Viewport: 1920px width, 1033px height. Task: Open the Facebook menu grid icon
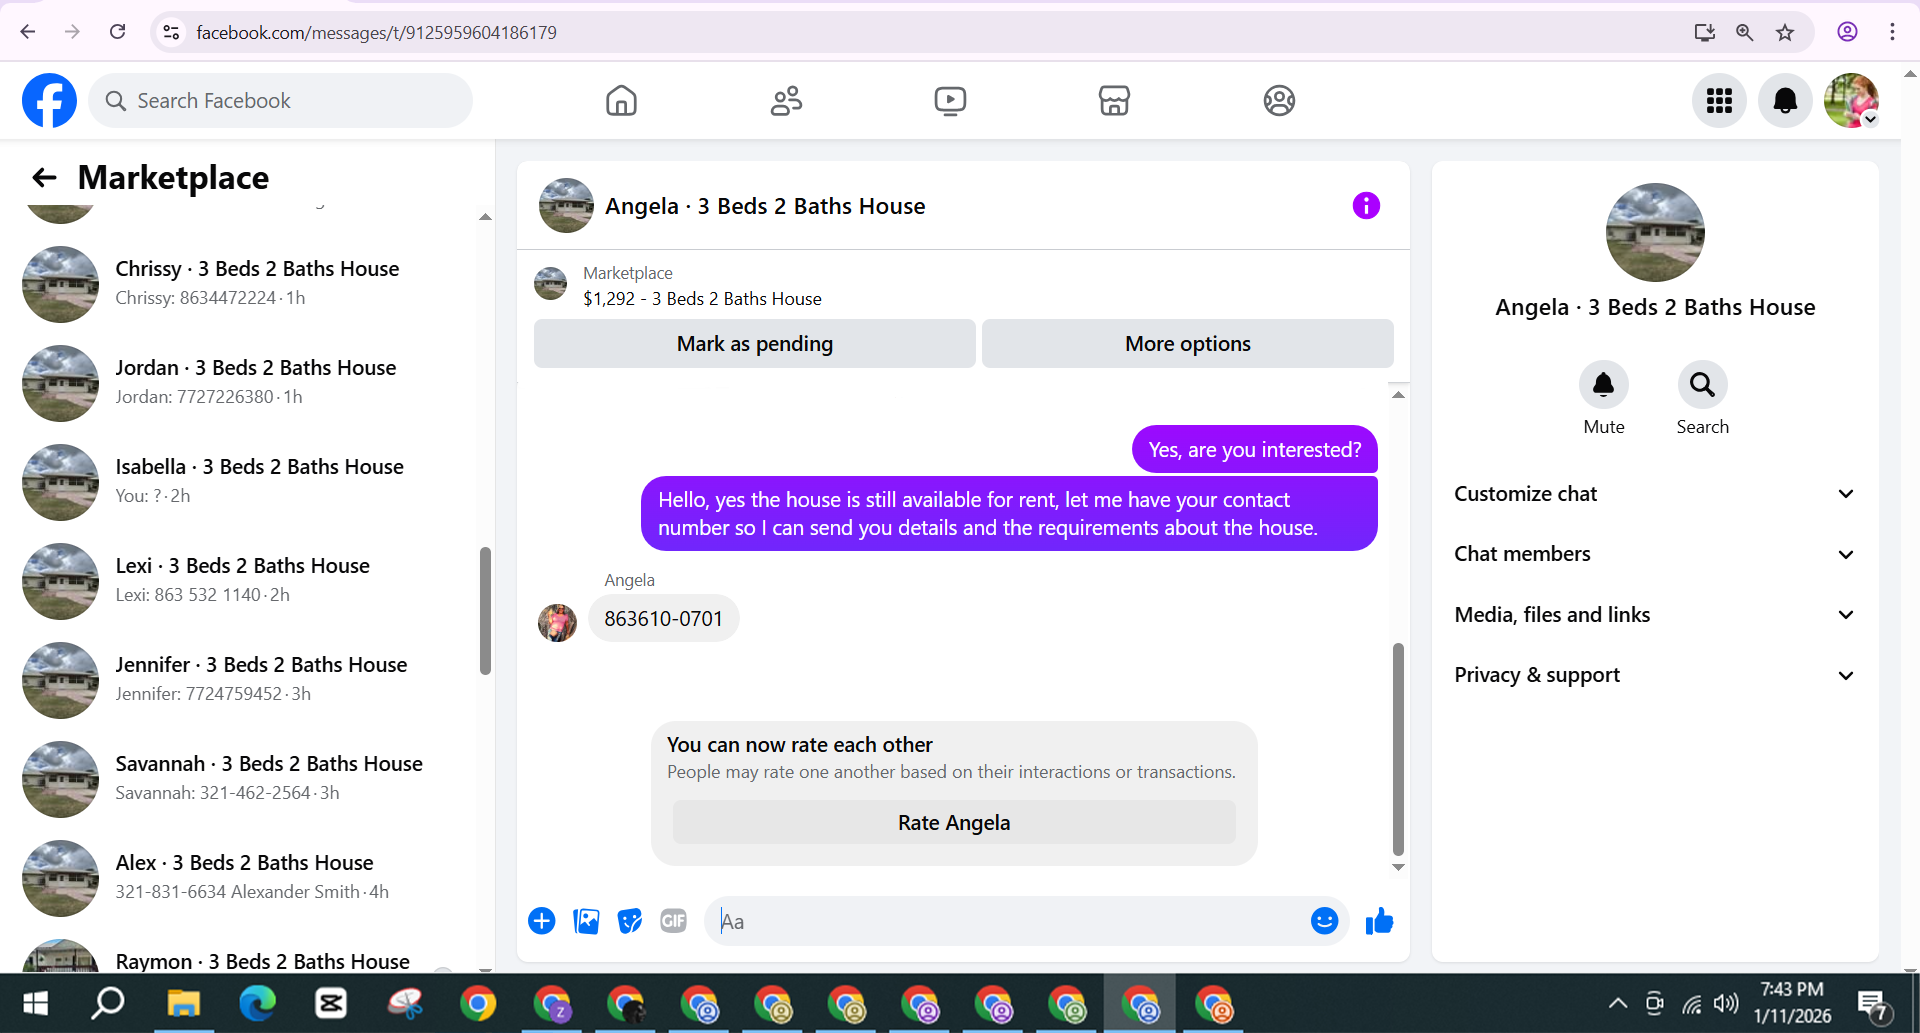click(x=1719, y=100)
